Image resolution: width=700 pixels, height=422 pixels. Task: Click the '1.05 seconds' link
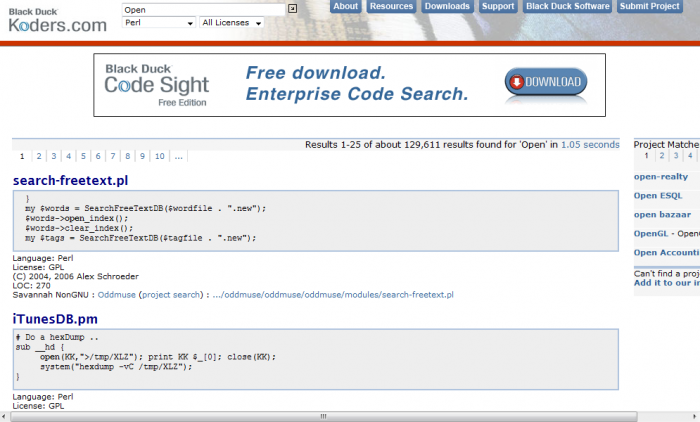590,145
